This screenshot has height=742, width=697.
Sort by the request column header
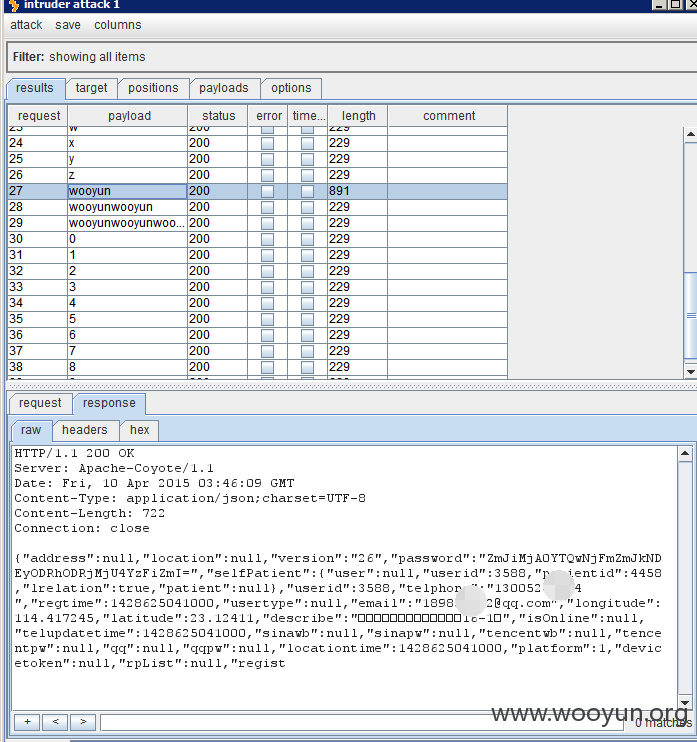[x=38, y=116]
